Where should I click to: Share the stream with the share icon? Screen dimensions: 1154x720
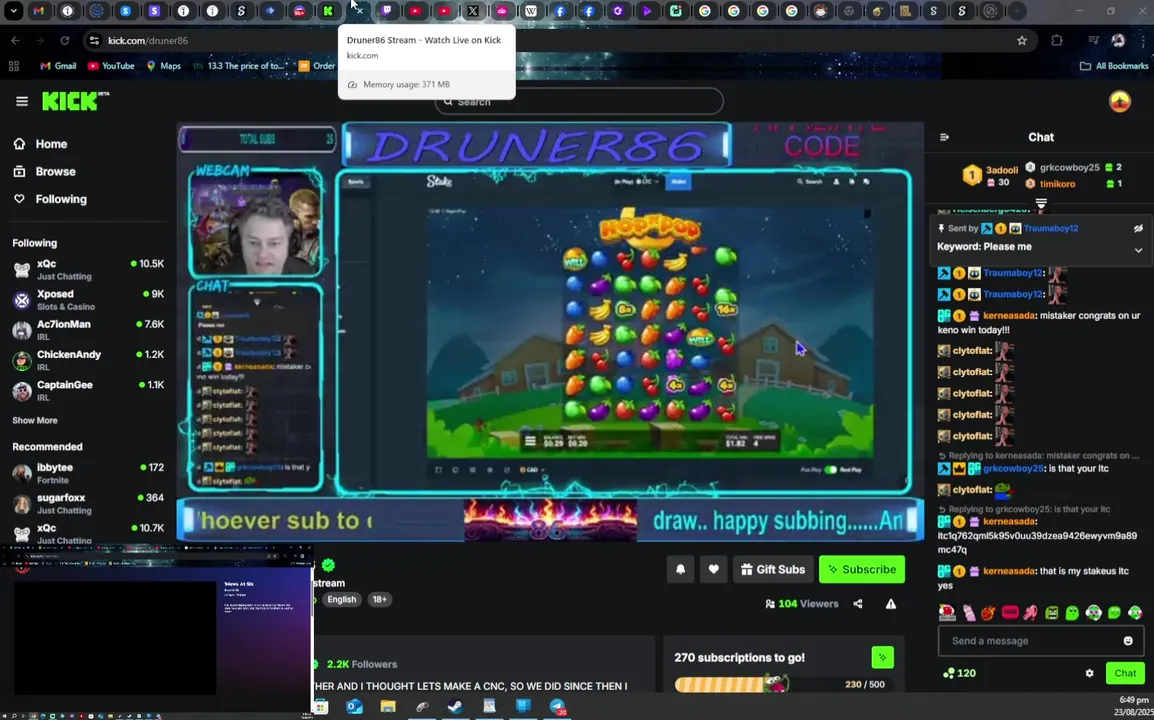[857, 604]
